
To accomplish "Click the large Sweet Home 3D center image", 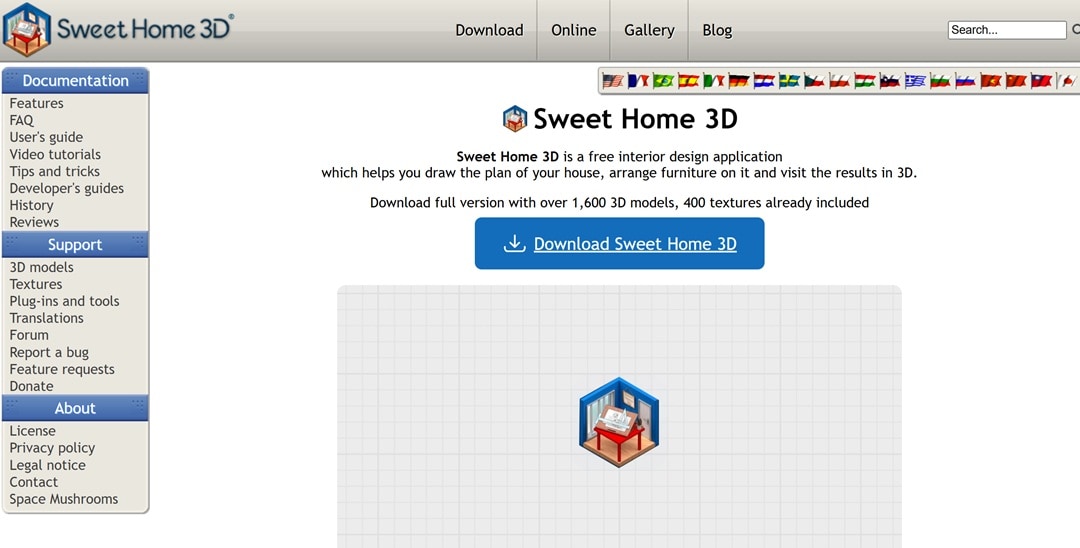I will (619, 422).
